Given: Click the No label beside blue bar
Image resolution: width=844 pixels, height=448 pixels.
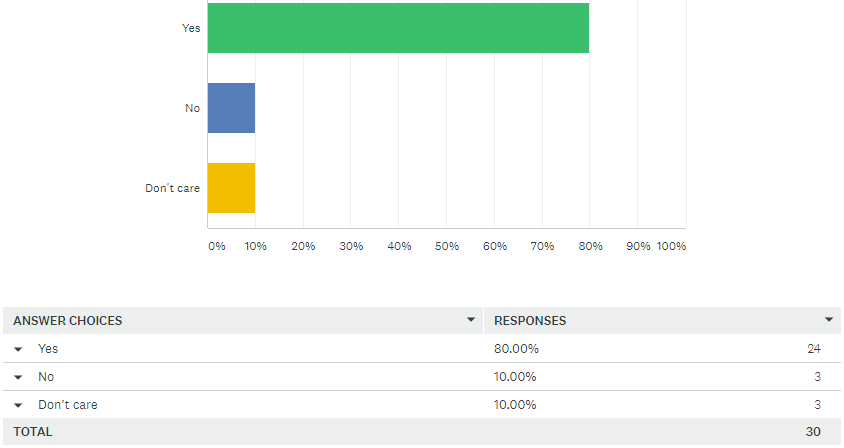Looking at the screenshot, I should (x=193, y=108).
